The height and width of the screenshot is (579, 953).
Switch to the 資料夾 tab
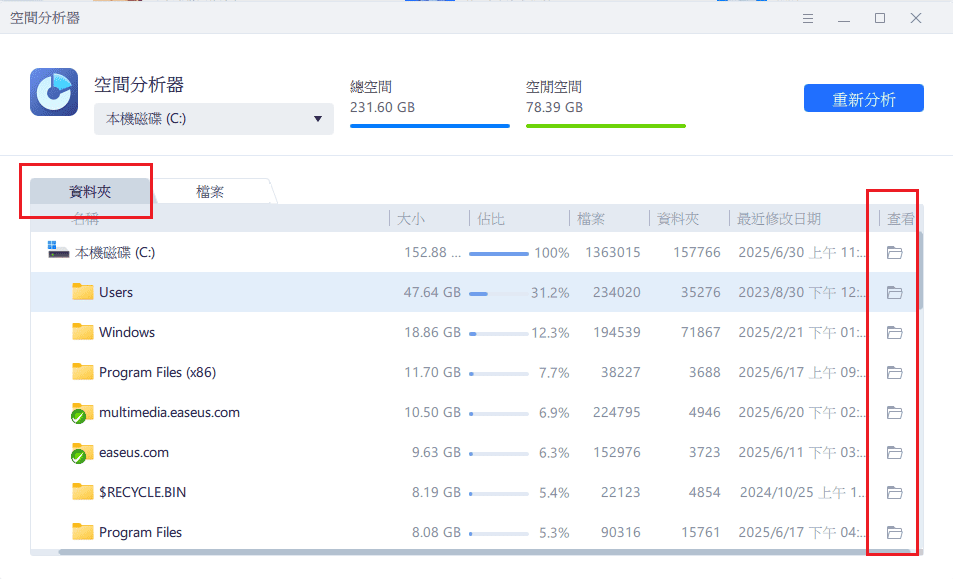coord(89,191)
